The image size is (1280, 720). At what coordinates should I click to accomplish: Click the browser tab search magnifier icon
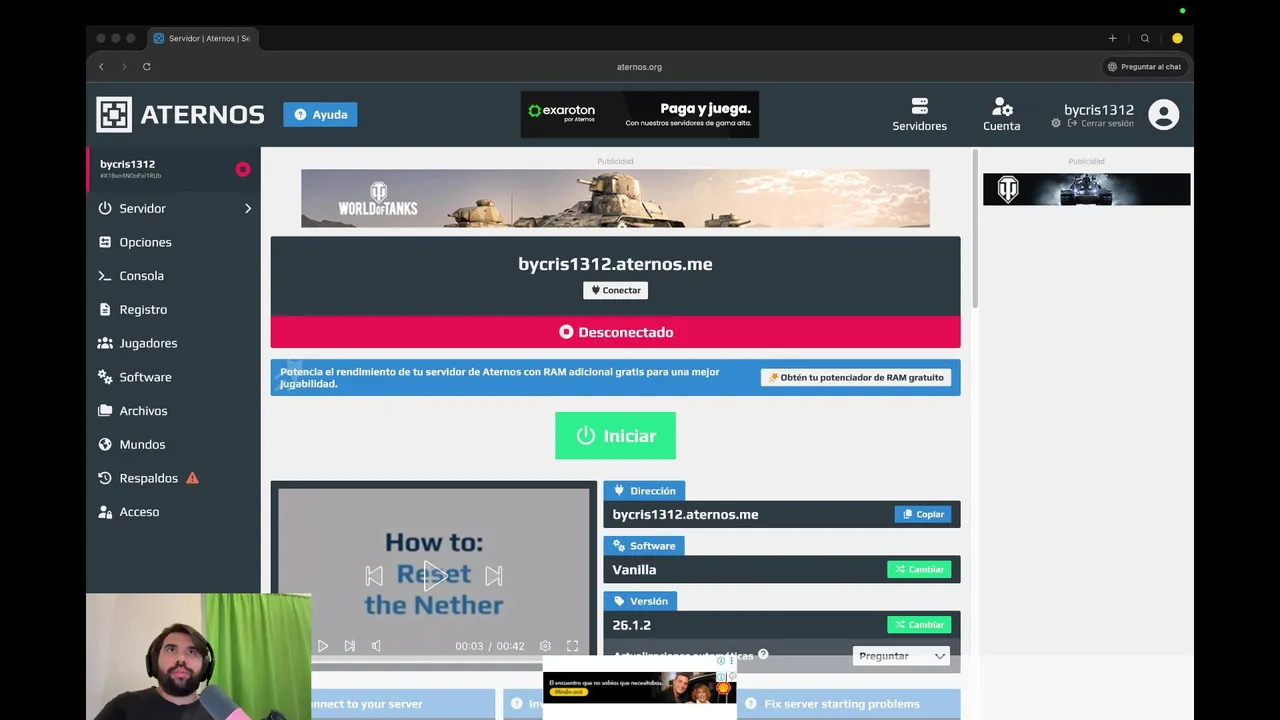(x=1145, y=38)
